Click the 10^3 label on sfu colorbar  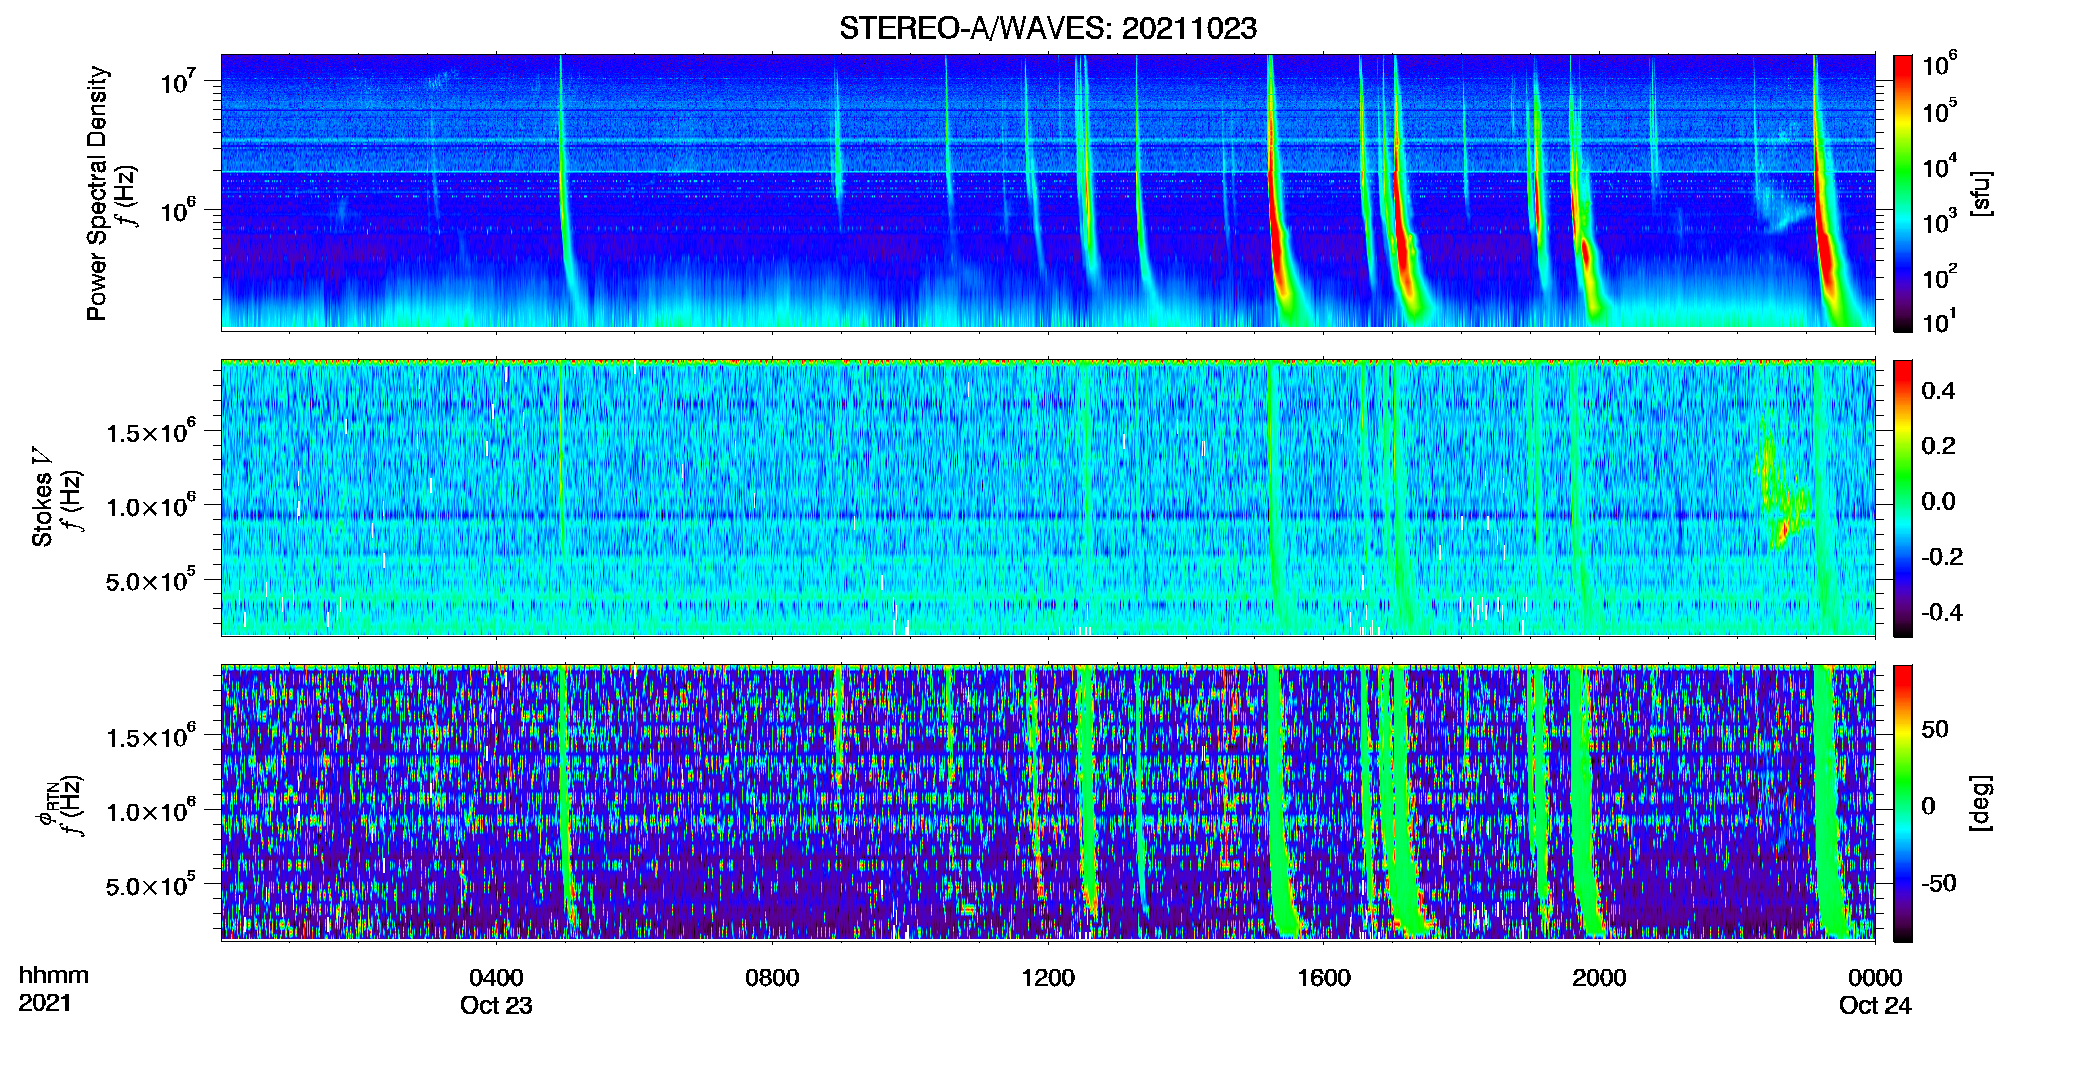[x=1939, y=222]
